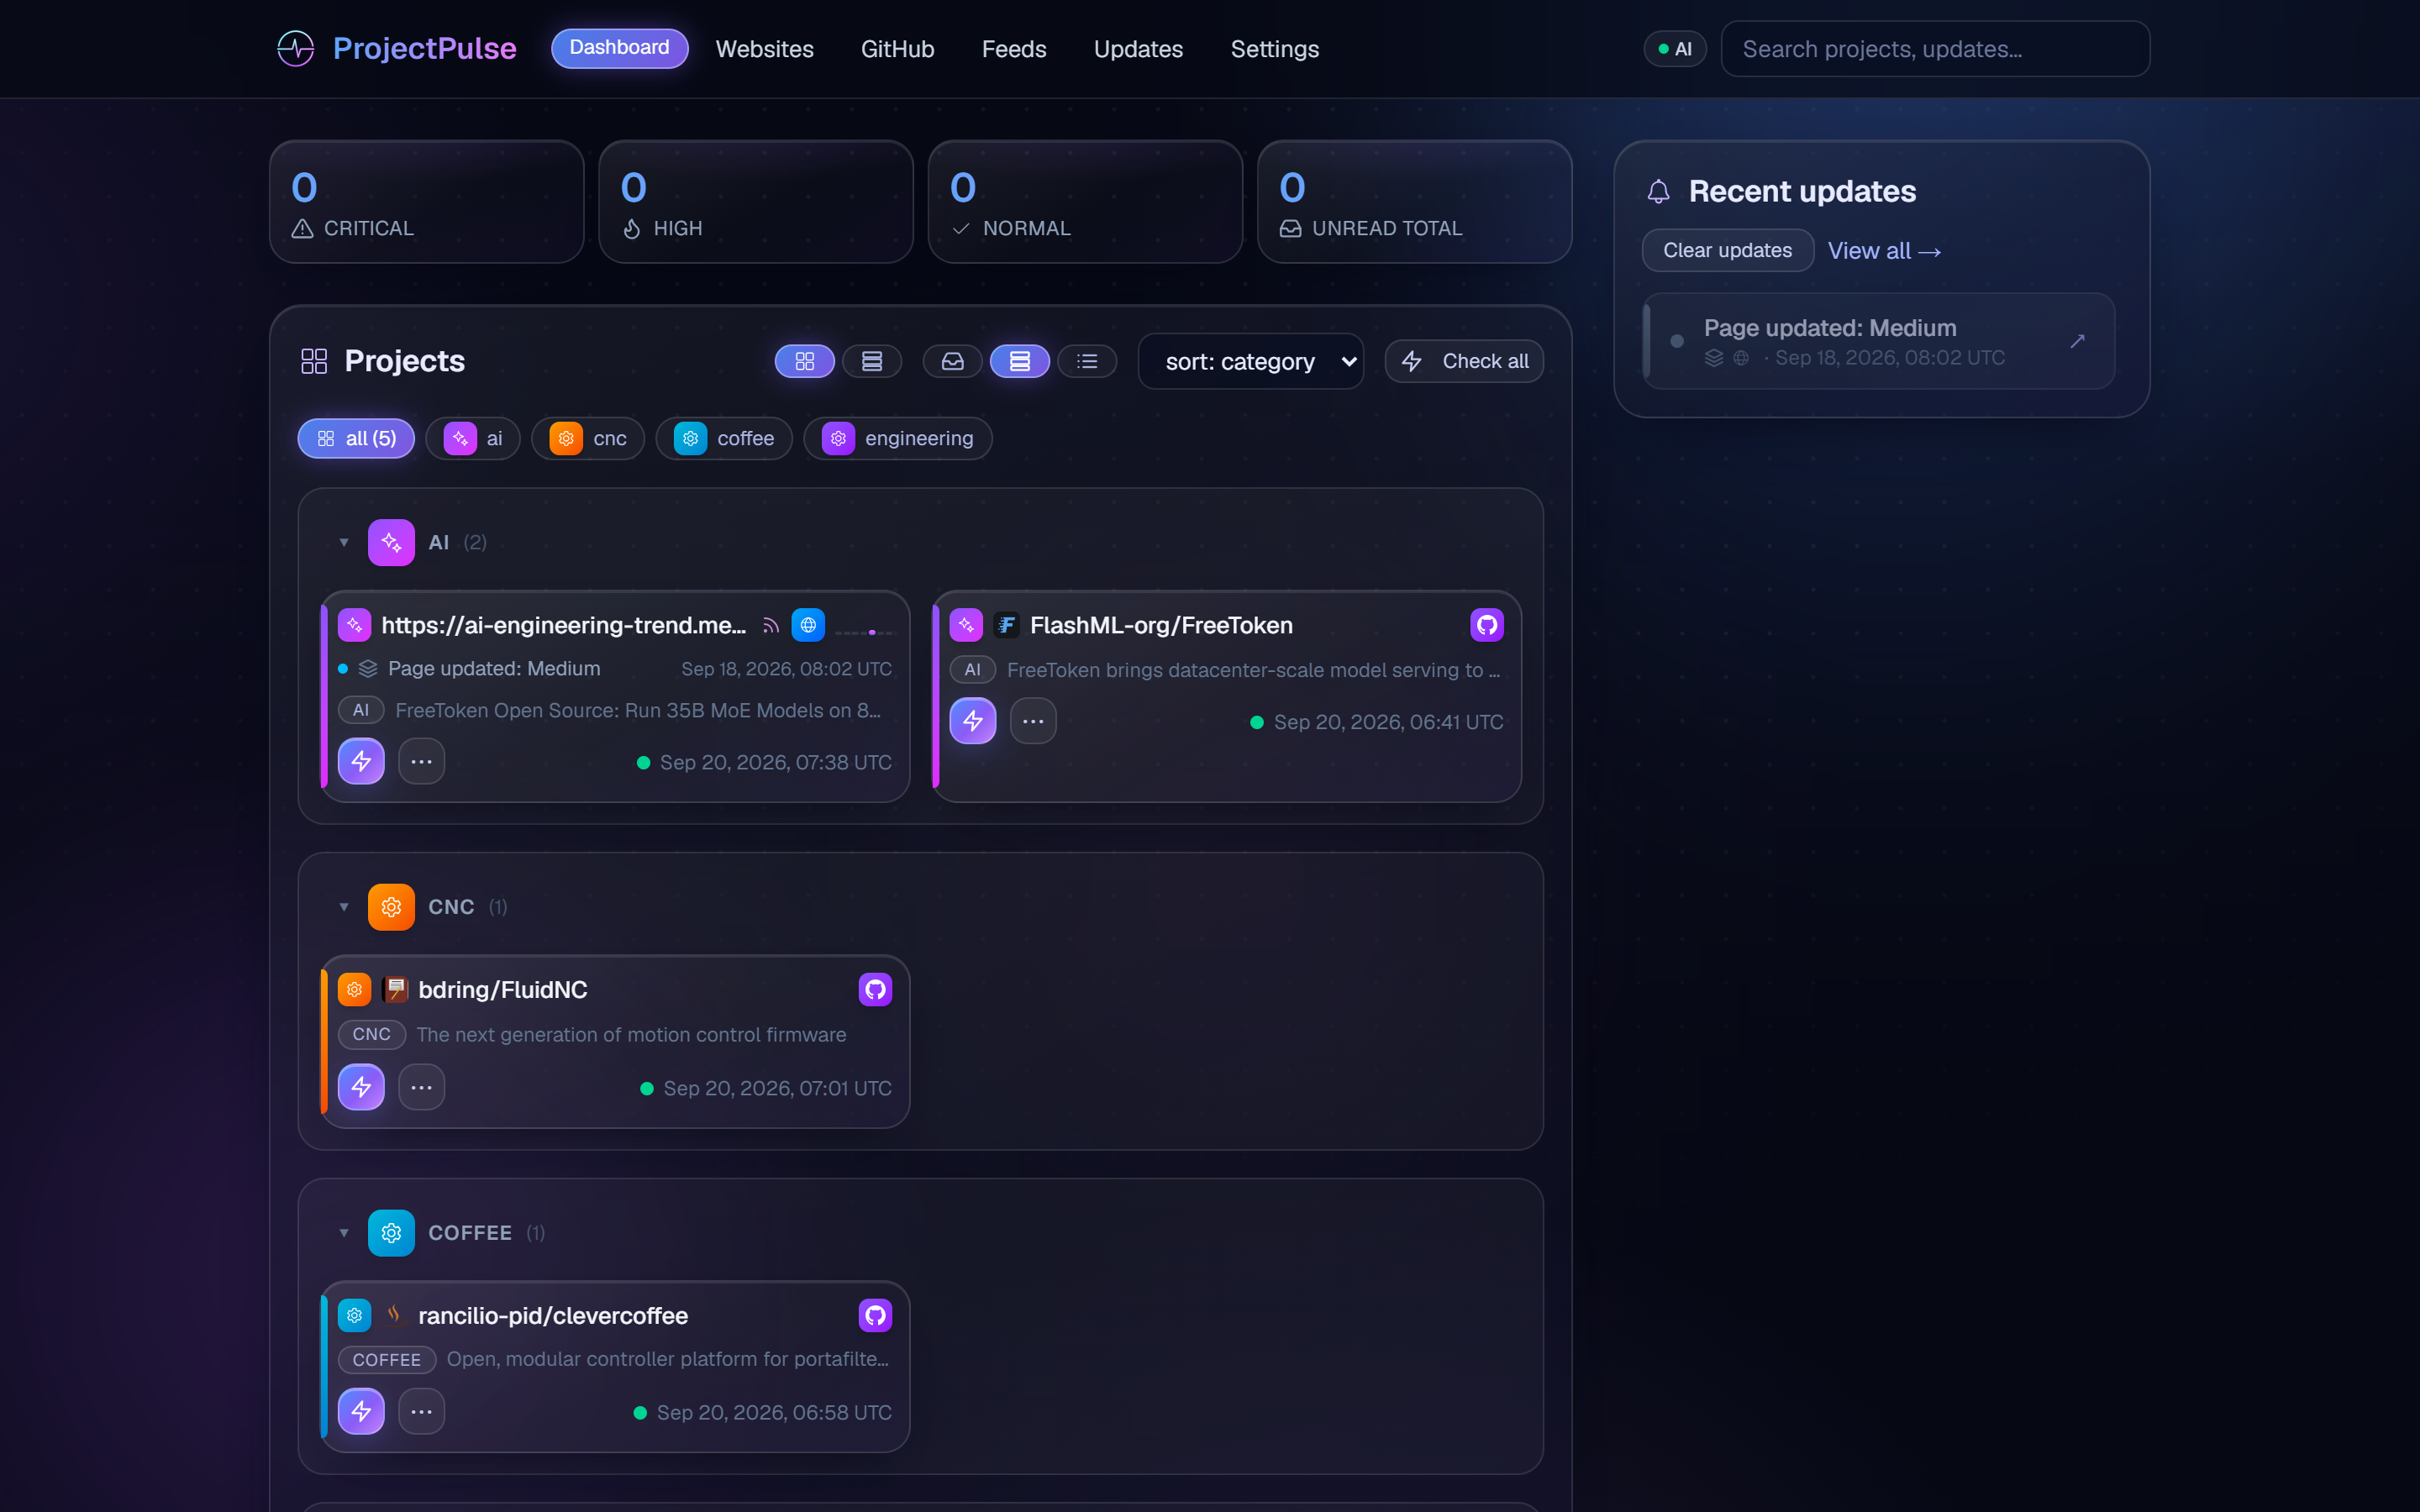The width and height of the screenshot is (2420, 1512).
Task: Open more options on FlashML-org/FreeToken card
Action: [1033, 721]
